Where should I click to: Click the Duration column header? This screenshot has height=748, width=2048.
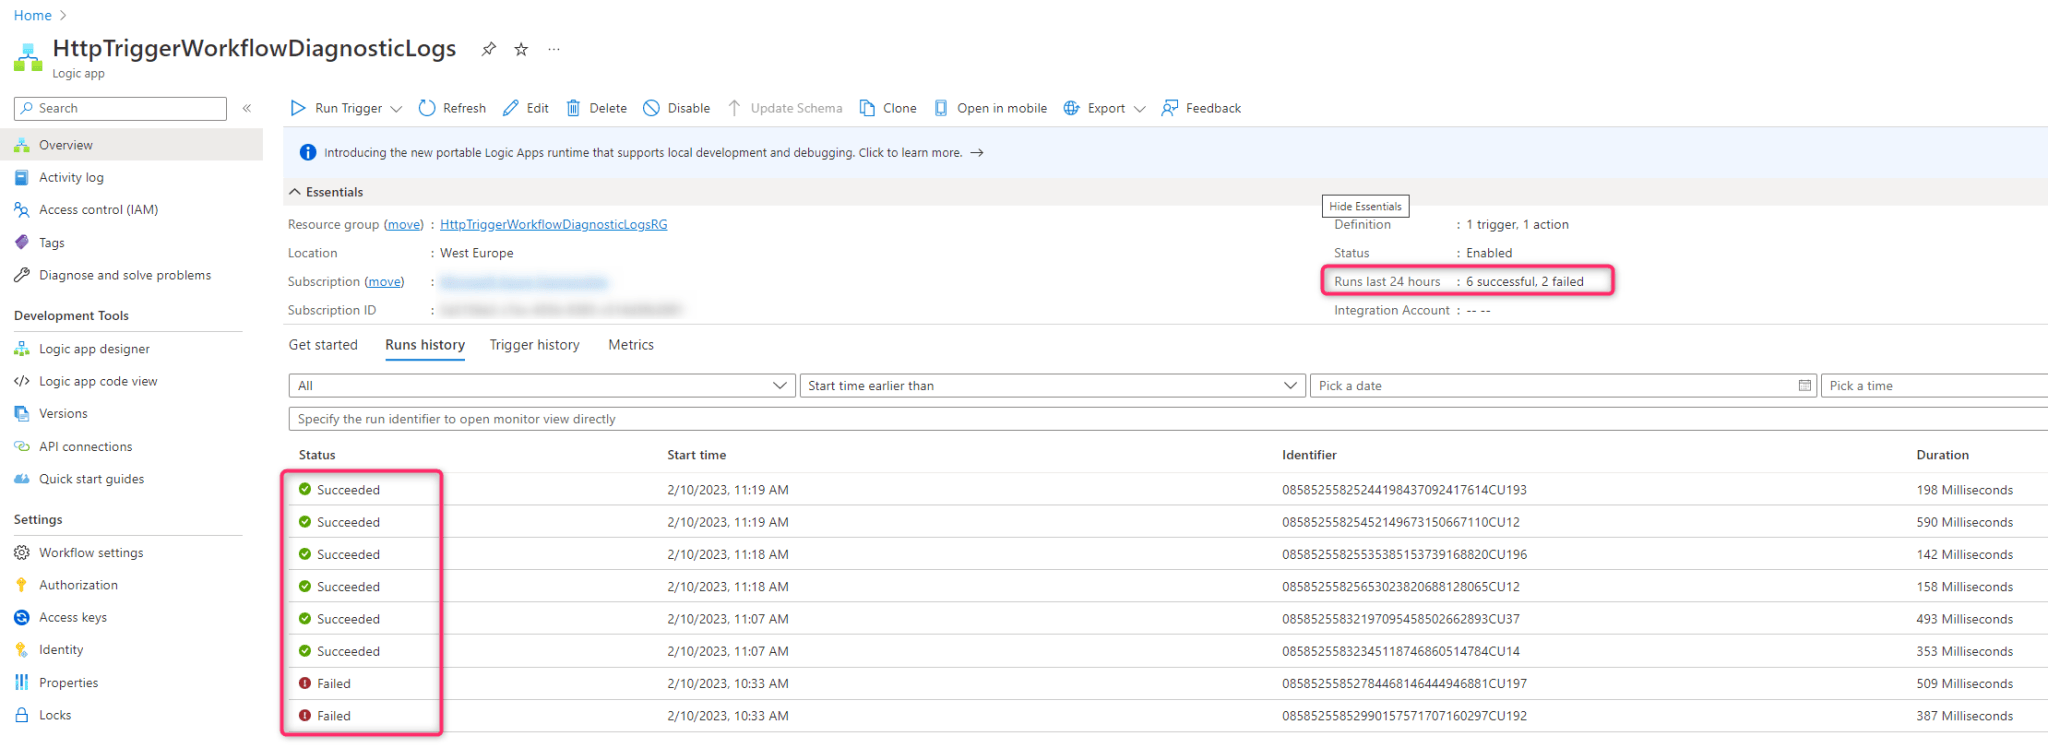click(x=1942, y=455)
